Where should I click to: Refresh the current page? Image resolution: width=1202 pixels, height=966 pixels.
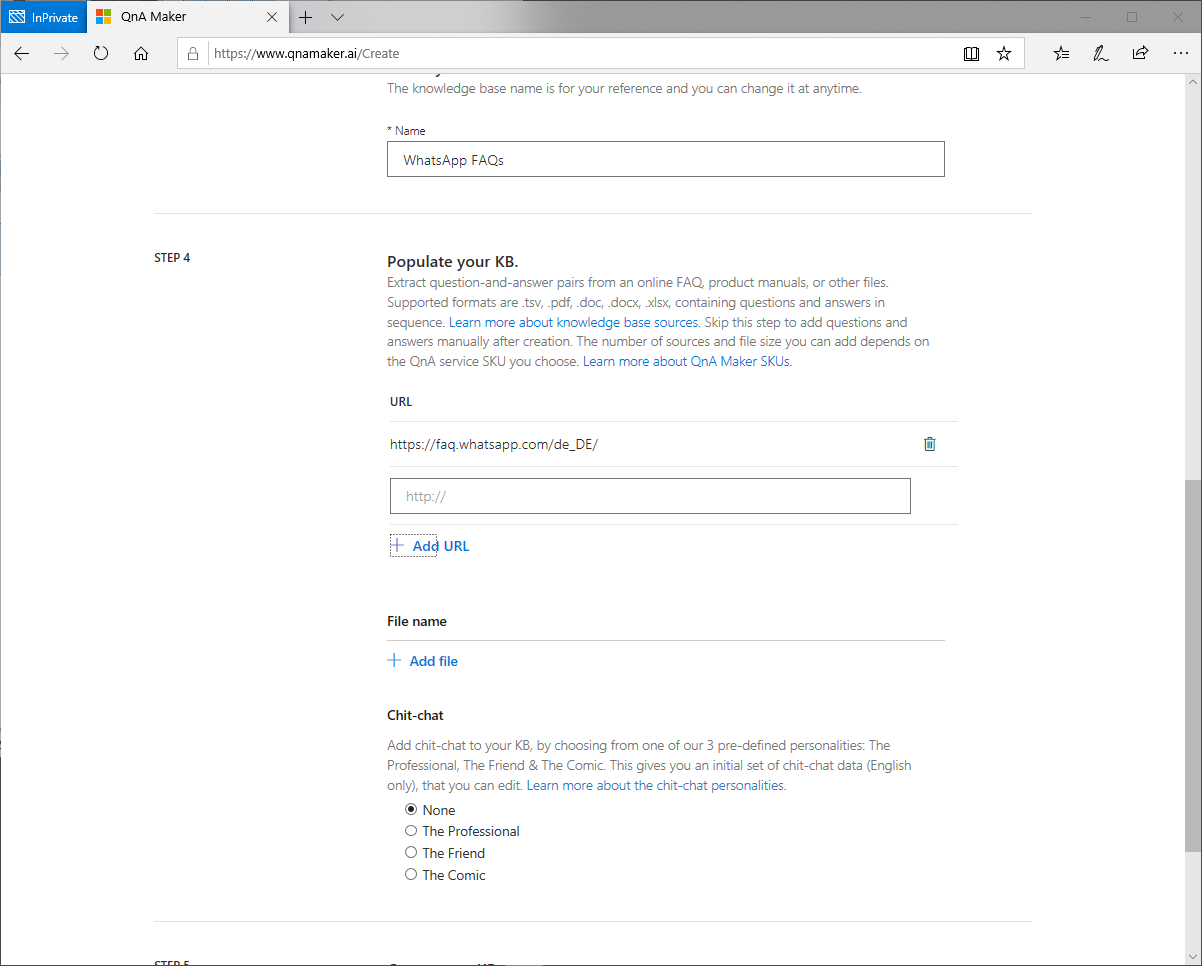101,54
